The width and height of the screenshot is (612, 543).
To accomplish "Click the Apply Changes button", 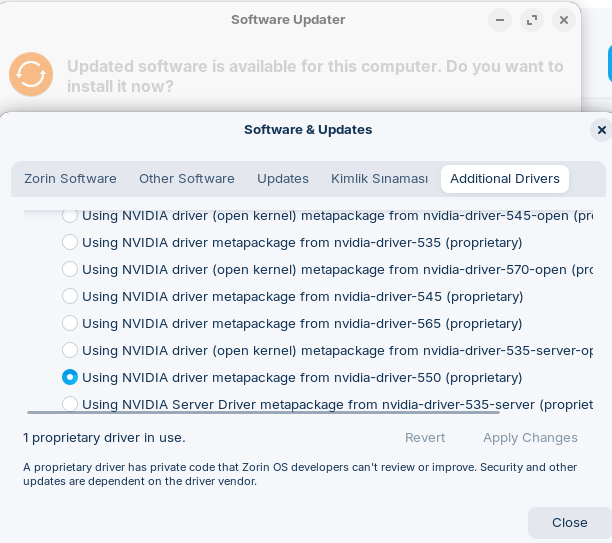I will click(x=530, y=438).
